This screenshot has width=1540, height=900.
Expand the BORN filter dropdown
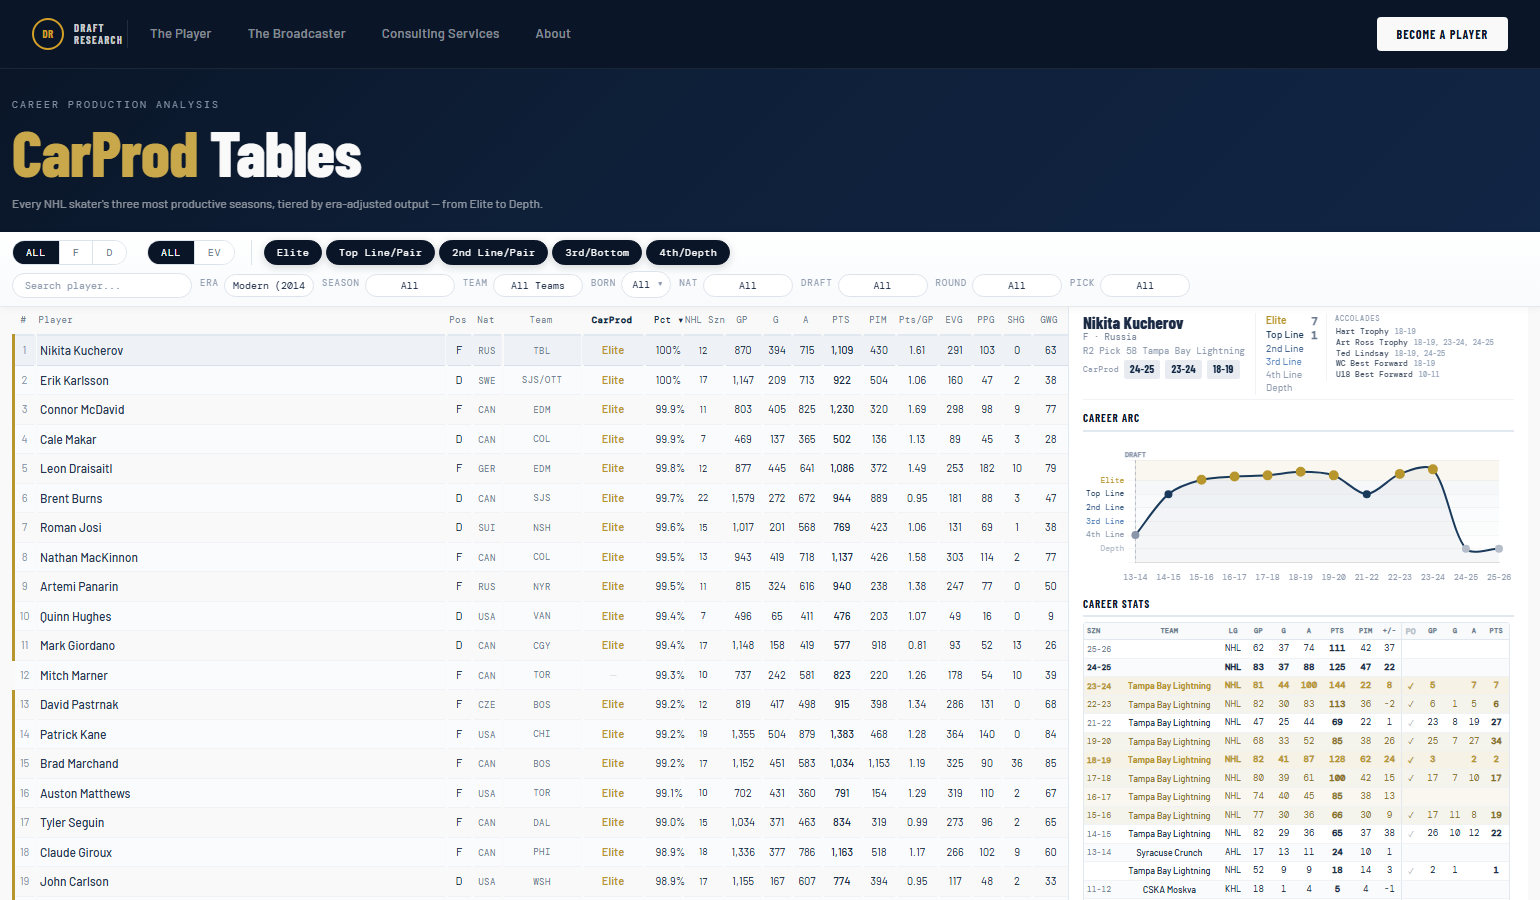coord(647,285)
